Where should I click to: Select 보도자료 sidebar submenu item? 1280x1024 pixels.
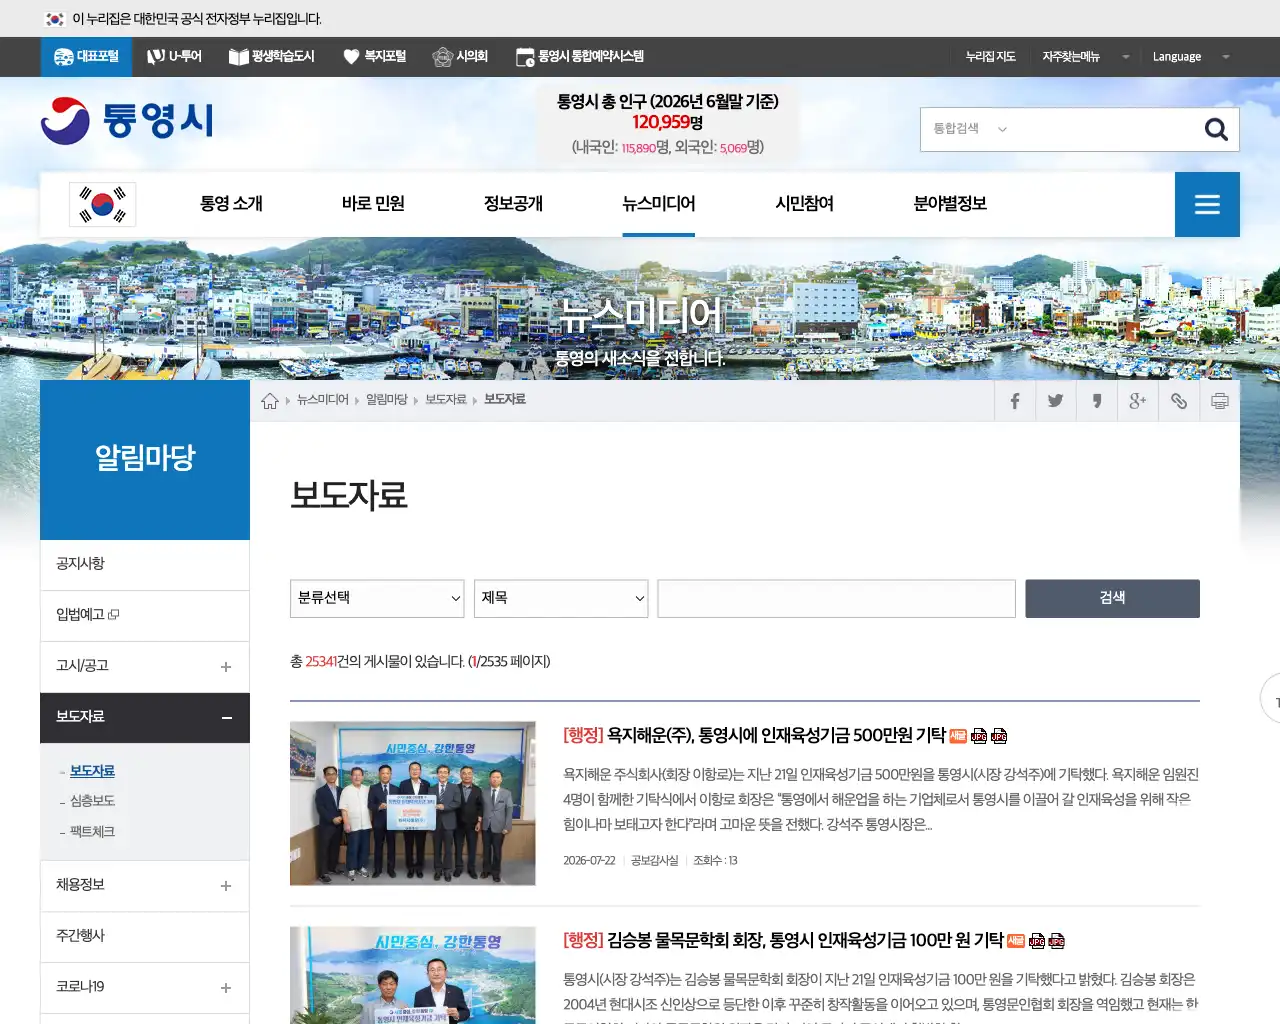pyautogui.click(x=92, y=771)
